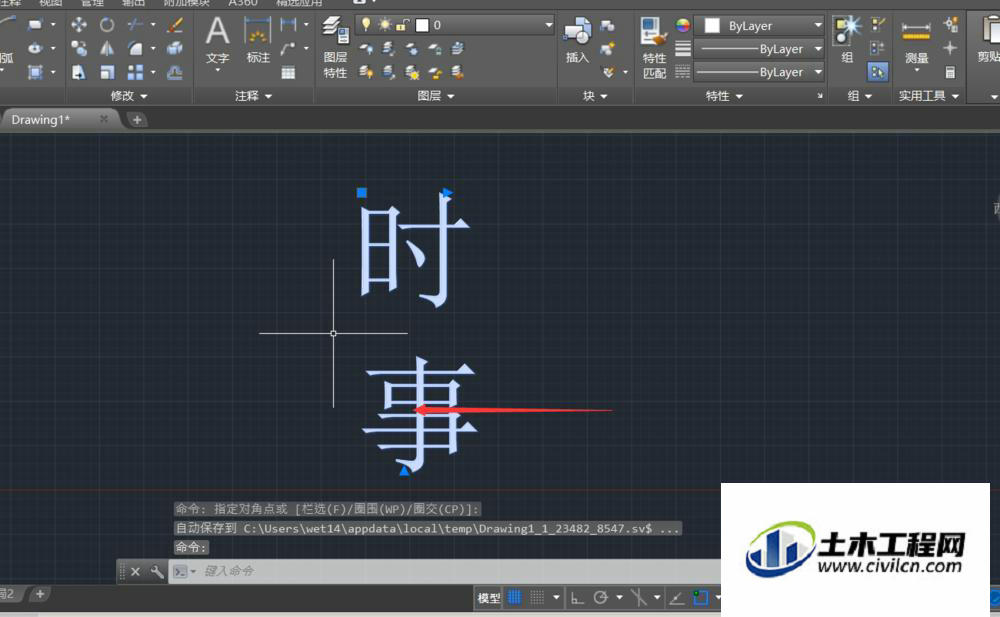
Task: Click the 特性匹配 Match Properties tool
Action: [654, 48]
